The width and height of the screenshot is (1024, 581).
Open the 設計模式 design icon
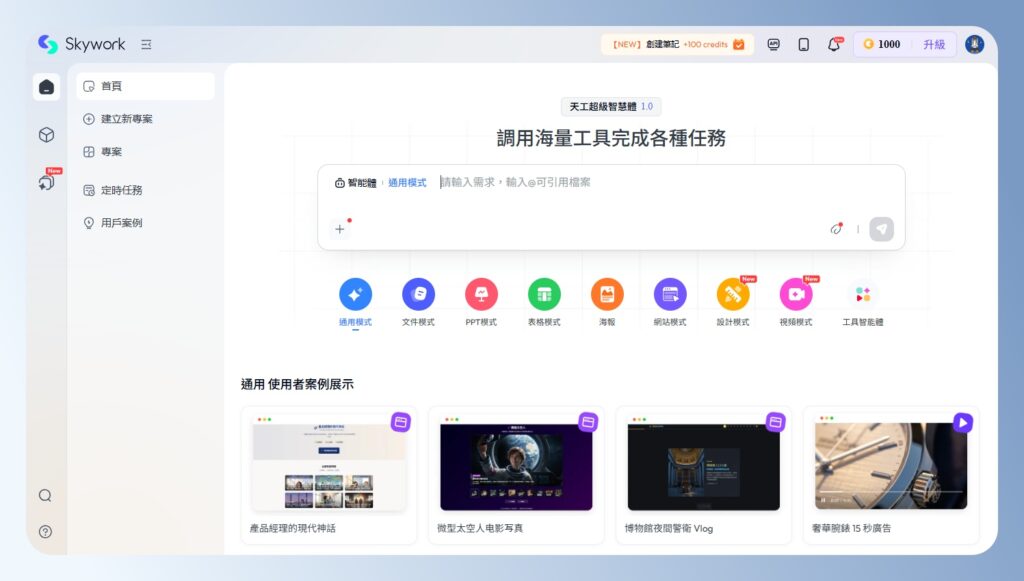tap(733, 293)
